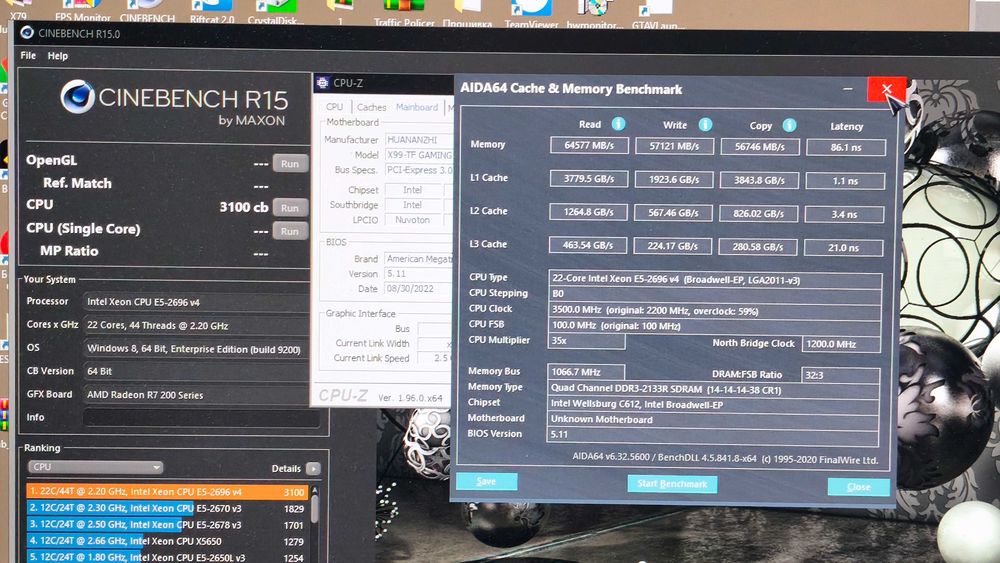Select ranking entry Xeon E5-2696 v4
The image size is (1000, 563).
(167, 492)
